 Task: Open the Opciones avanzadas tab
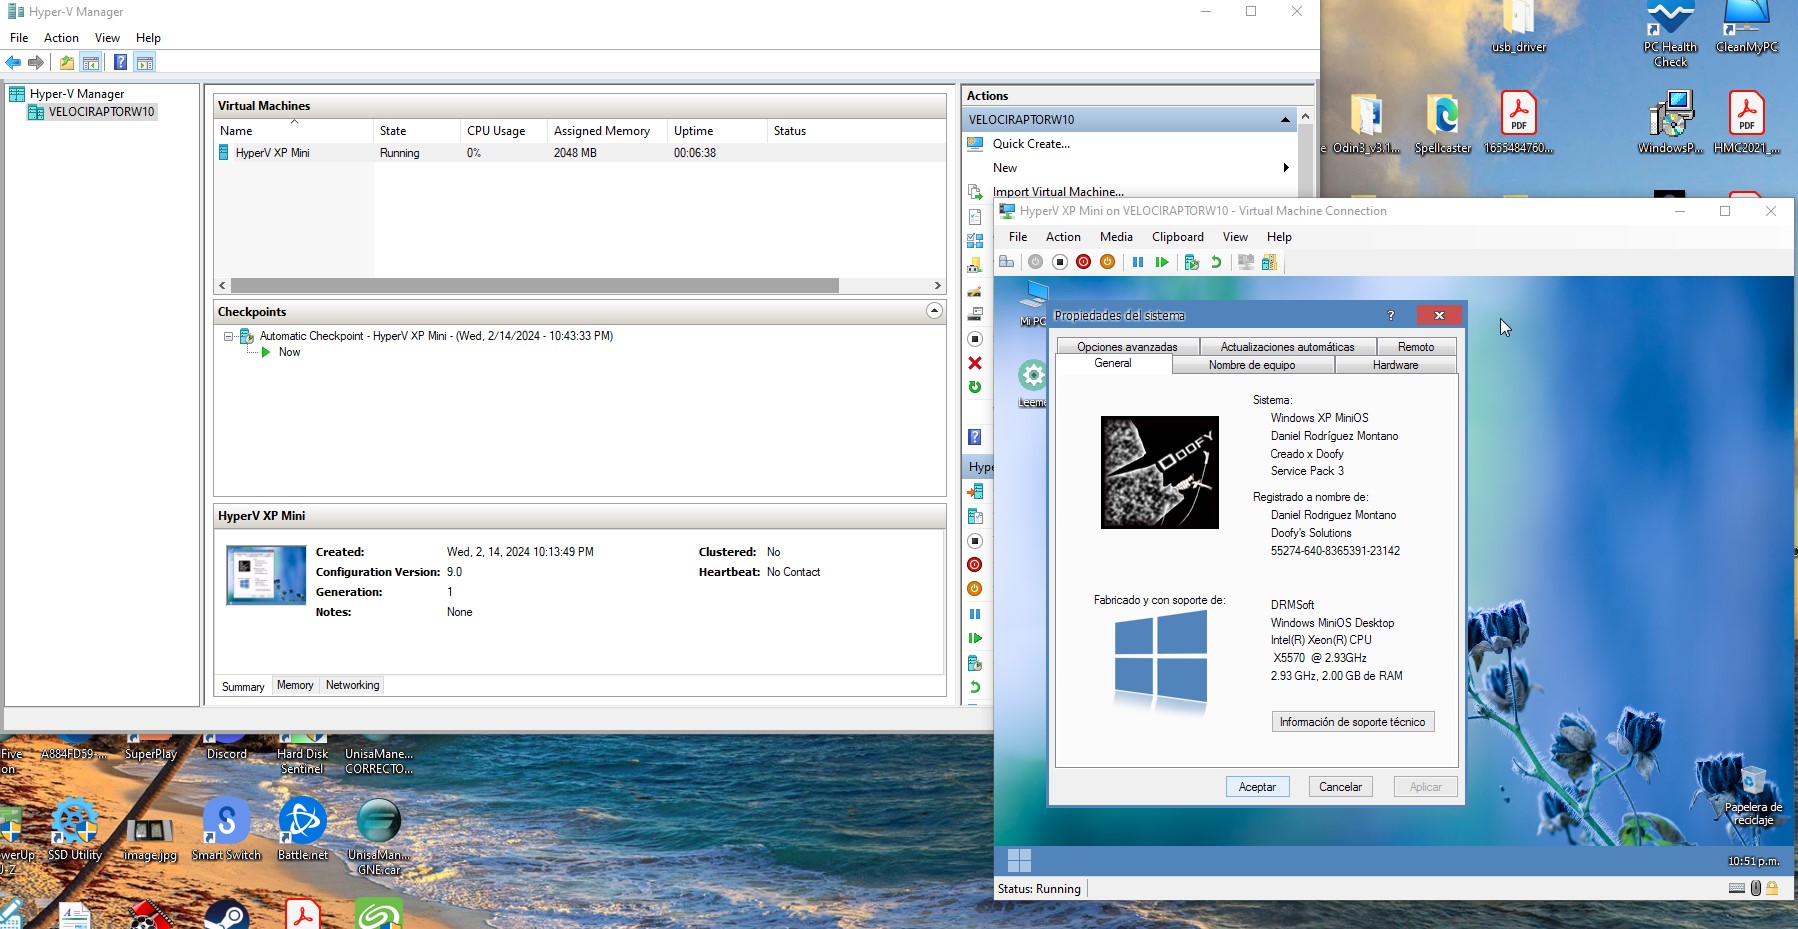(1127, 347)
